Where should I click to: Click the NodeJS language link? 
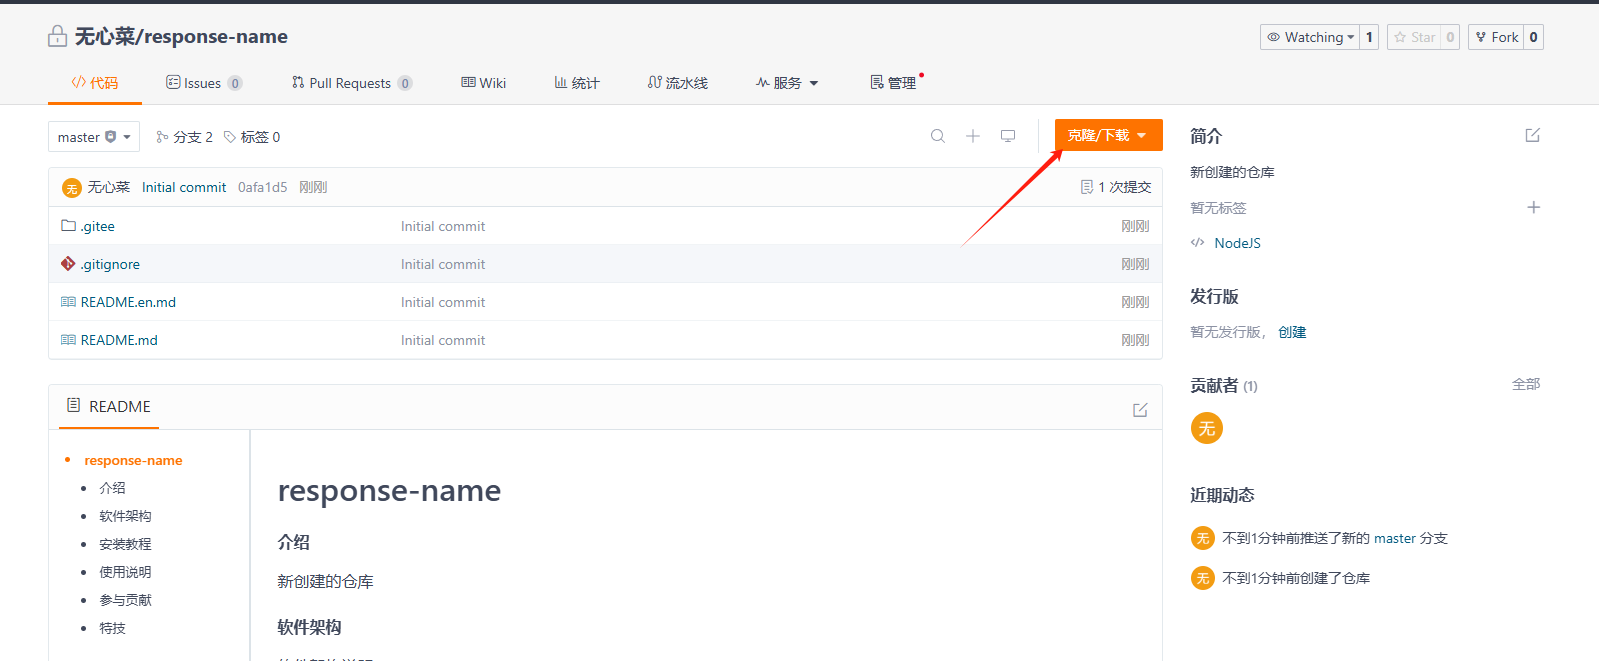1237,243
